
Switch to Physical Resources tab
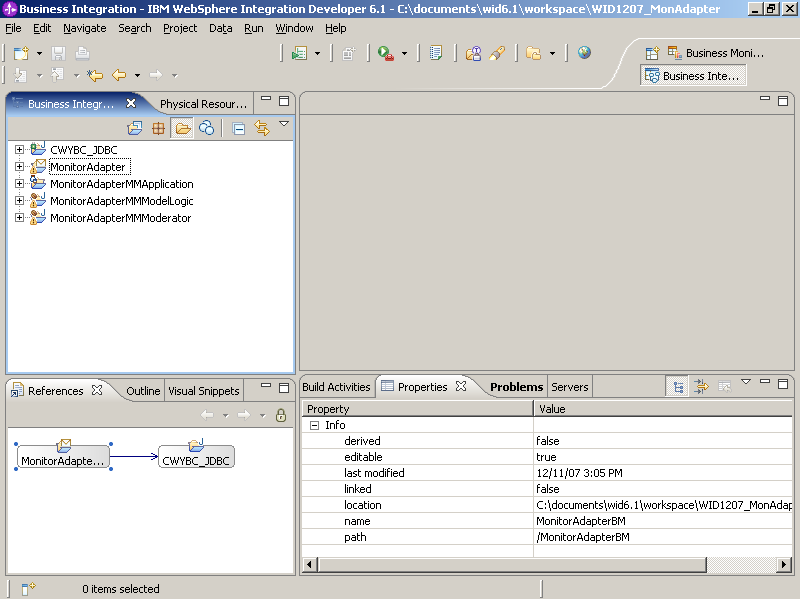(x=203, y=104)
